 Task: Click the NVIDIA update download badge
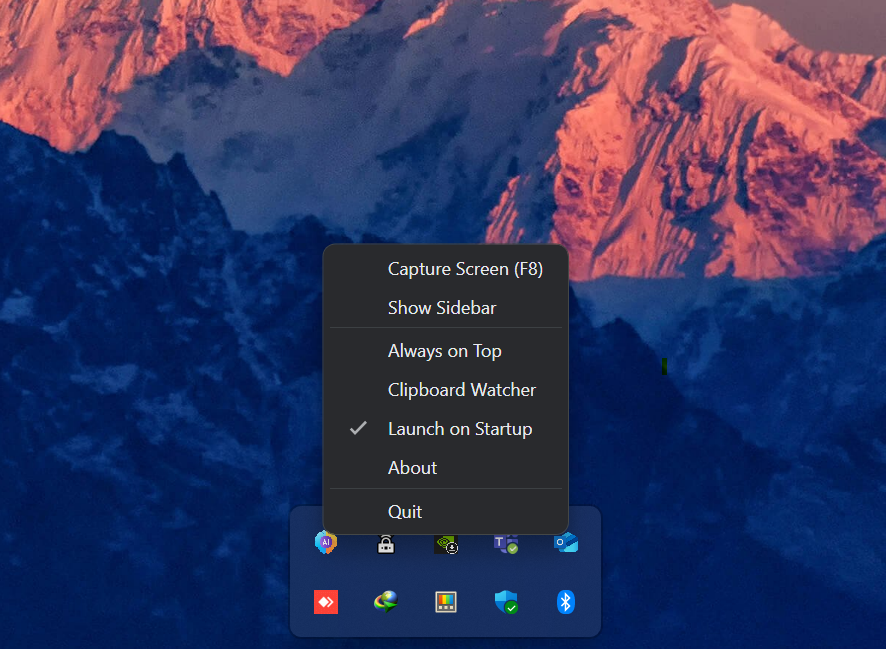tap(452, 550)
